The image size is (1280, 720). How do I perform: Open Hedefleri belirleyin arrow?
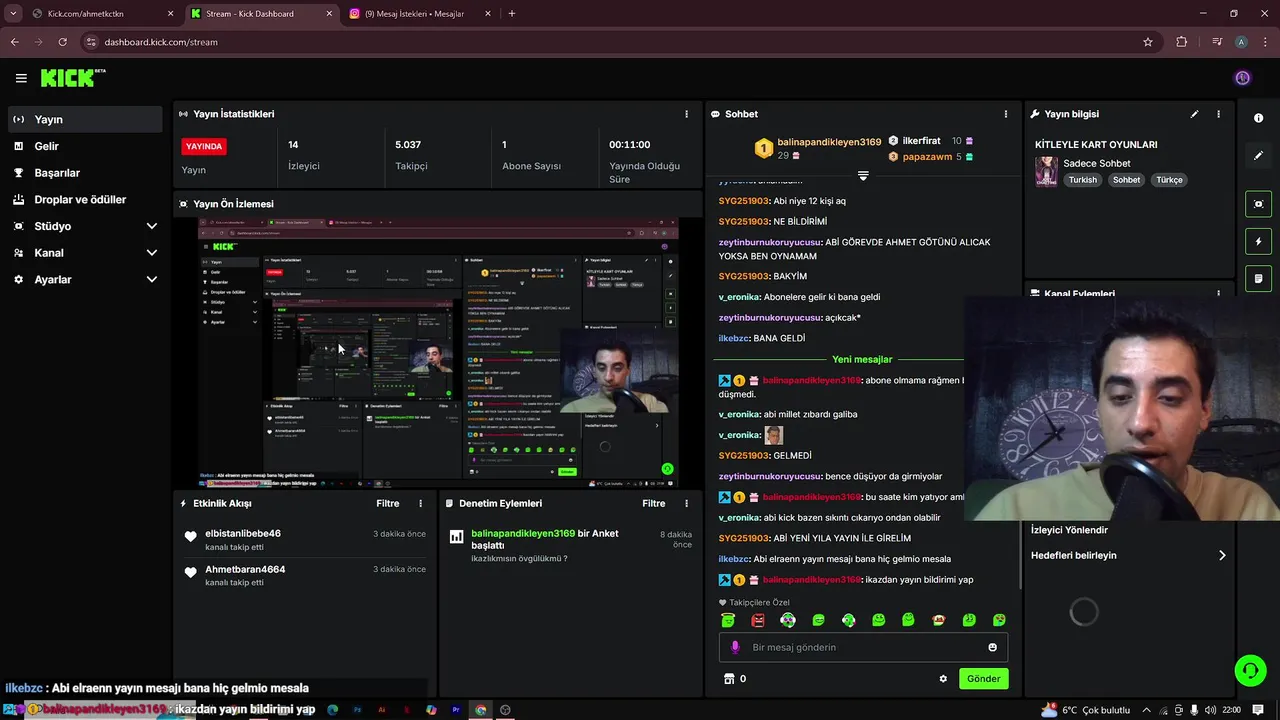tap(1222, 556)
